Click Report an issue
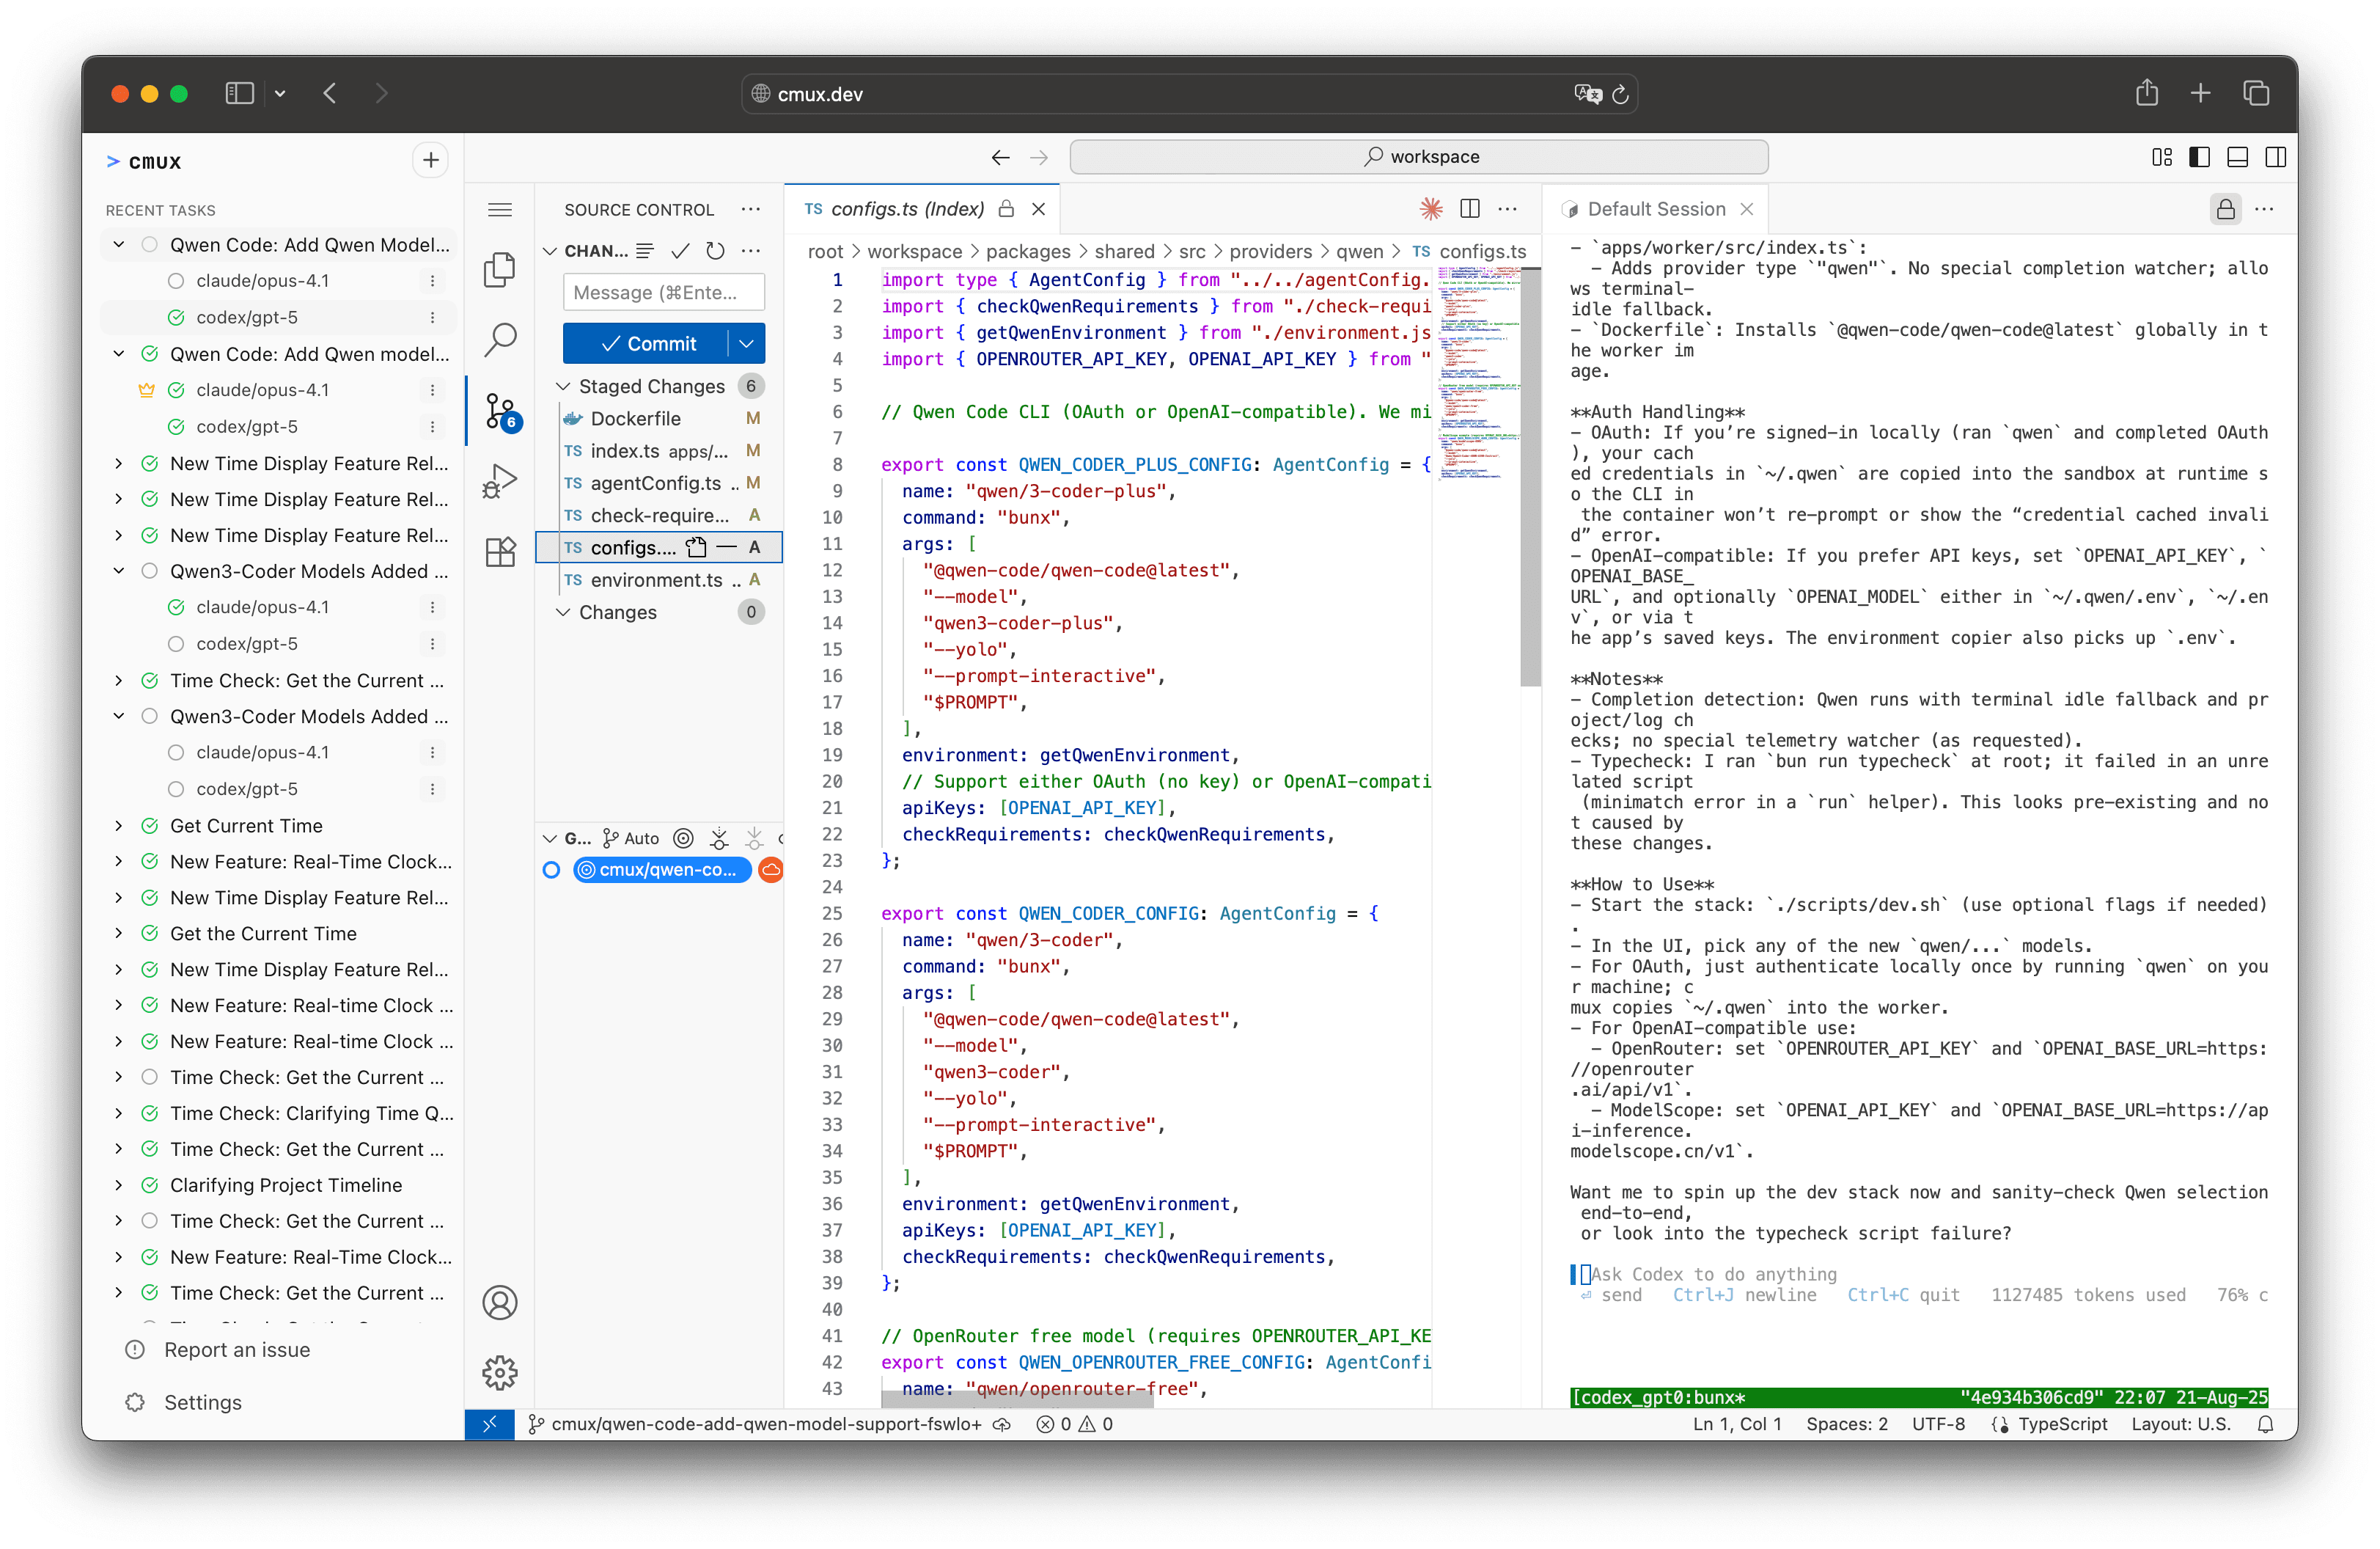 [237, 1349]
